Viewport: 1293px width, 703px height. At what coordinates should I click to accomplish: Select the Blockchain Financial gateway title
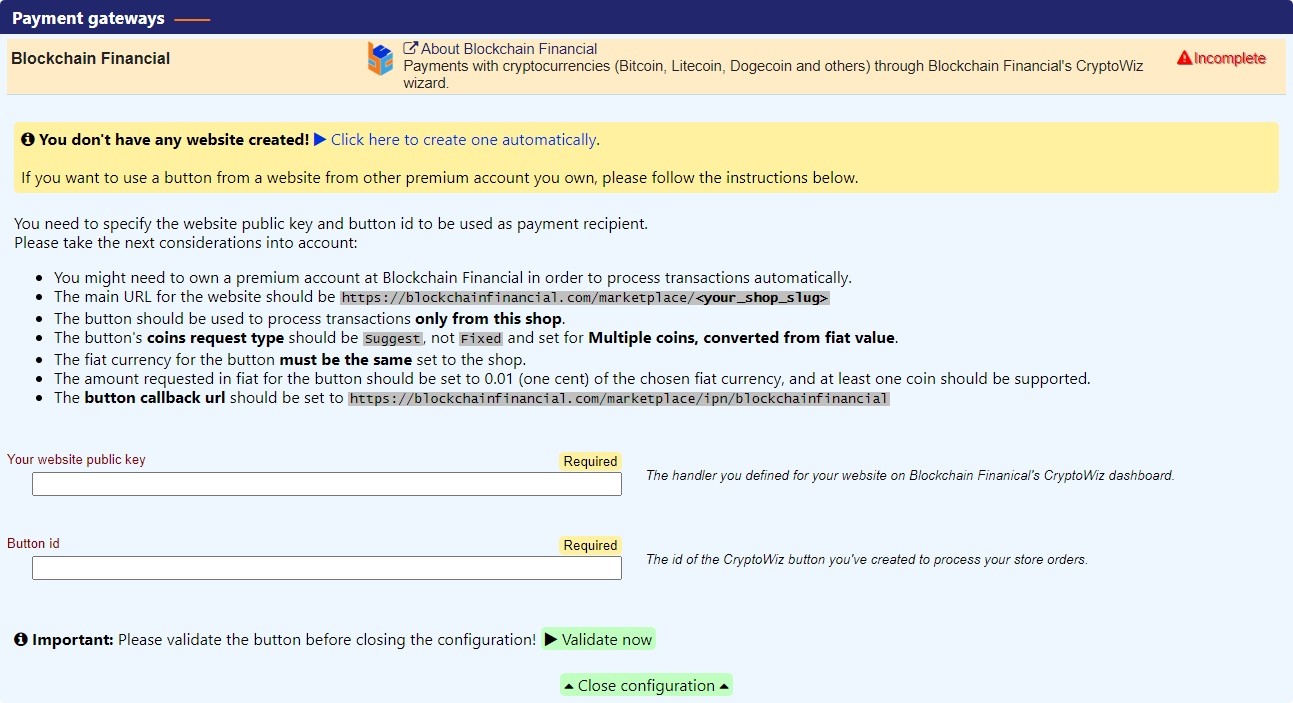pos(91,59)
